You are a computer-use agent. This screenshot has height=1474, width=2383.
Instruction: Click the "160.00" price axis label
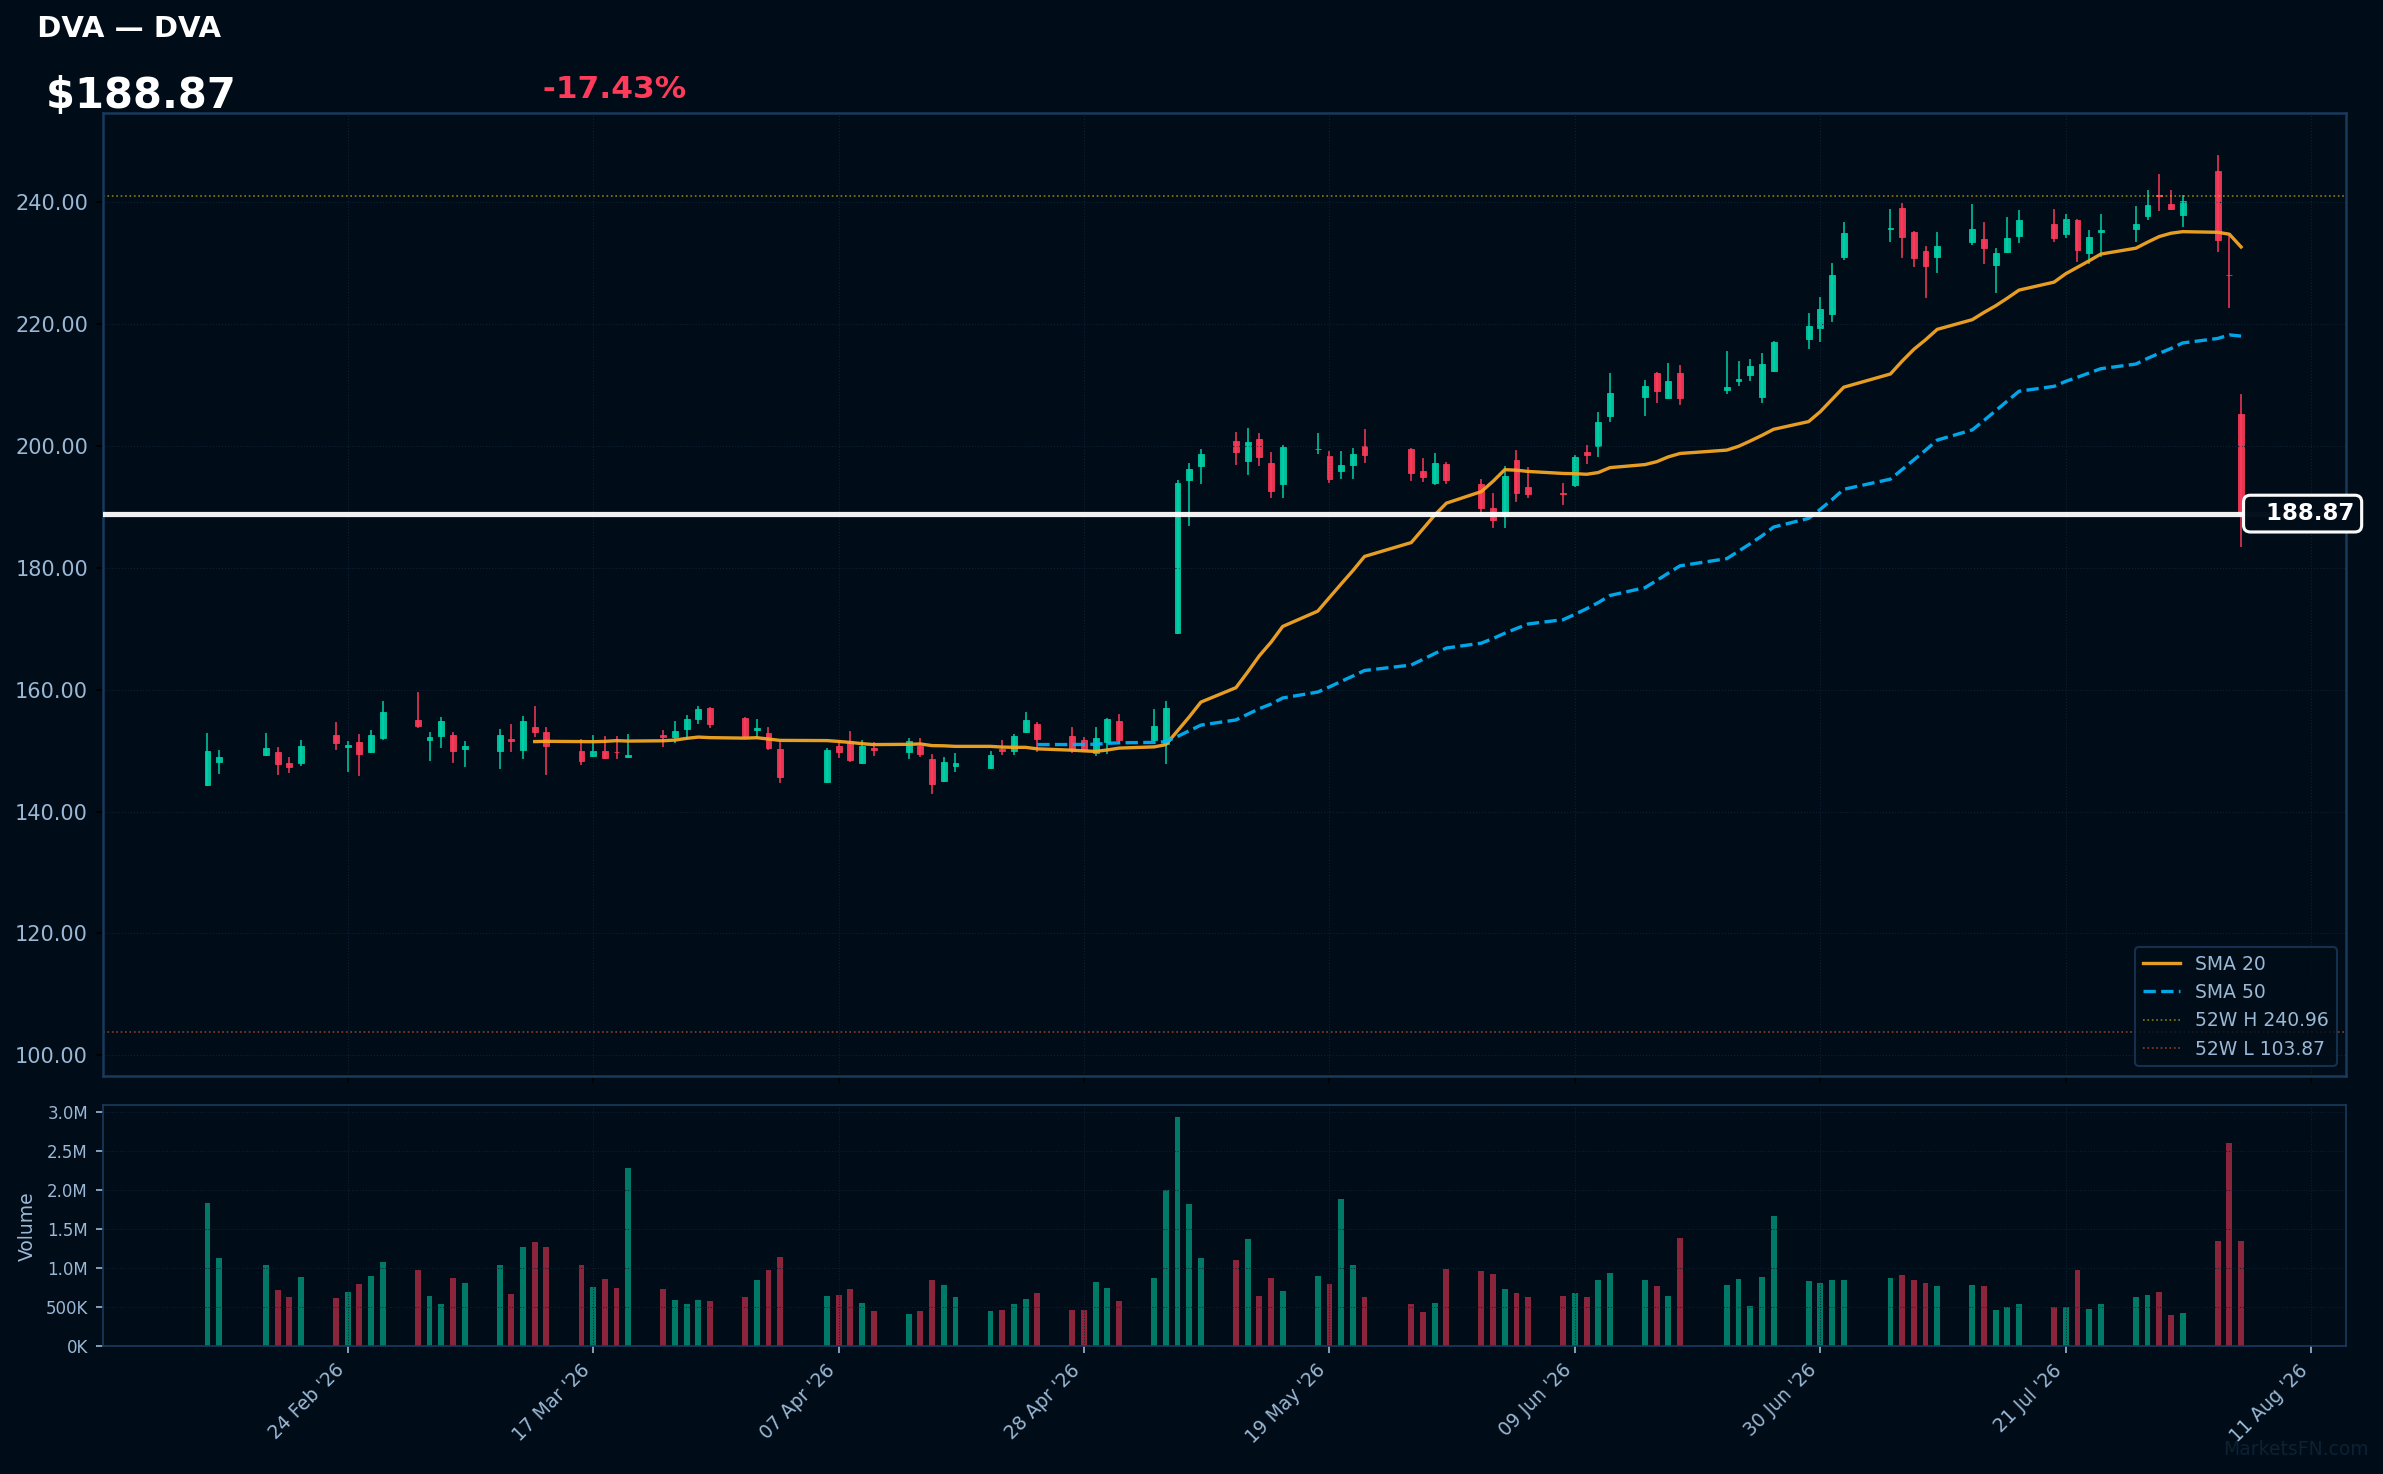[x=52, y=691]
